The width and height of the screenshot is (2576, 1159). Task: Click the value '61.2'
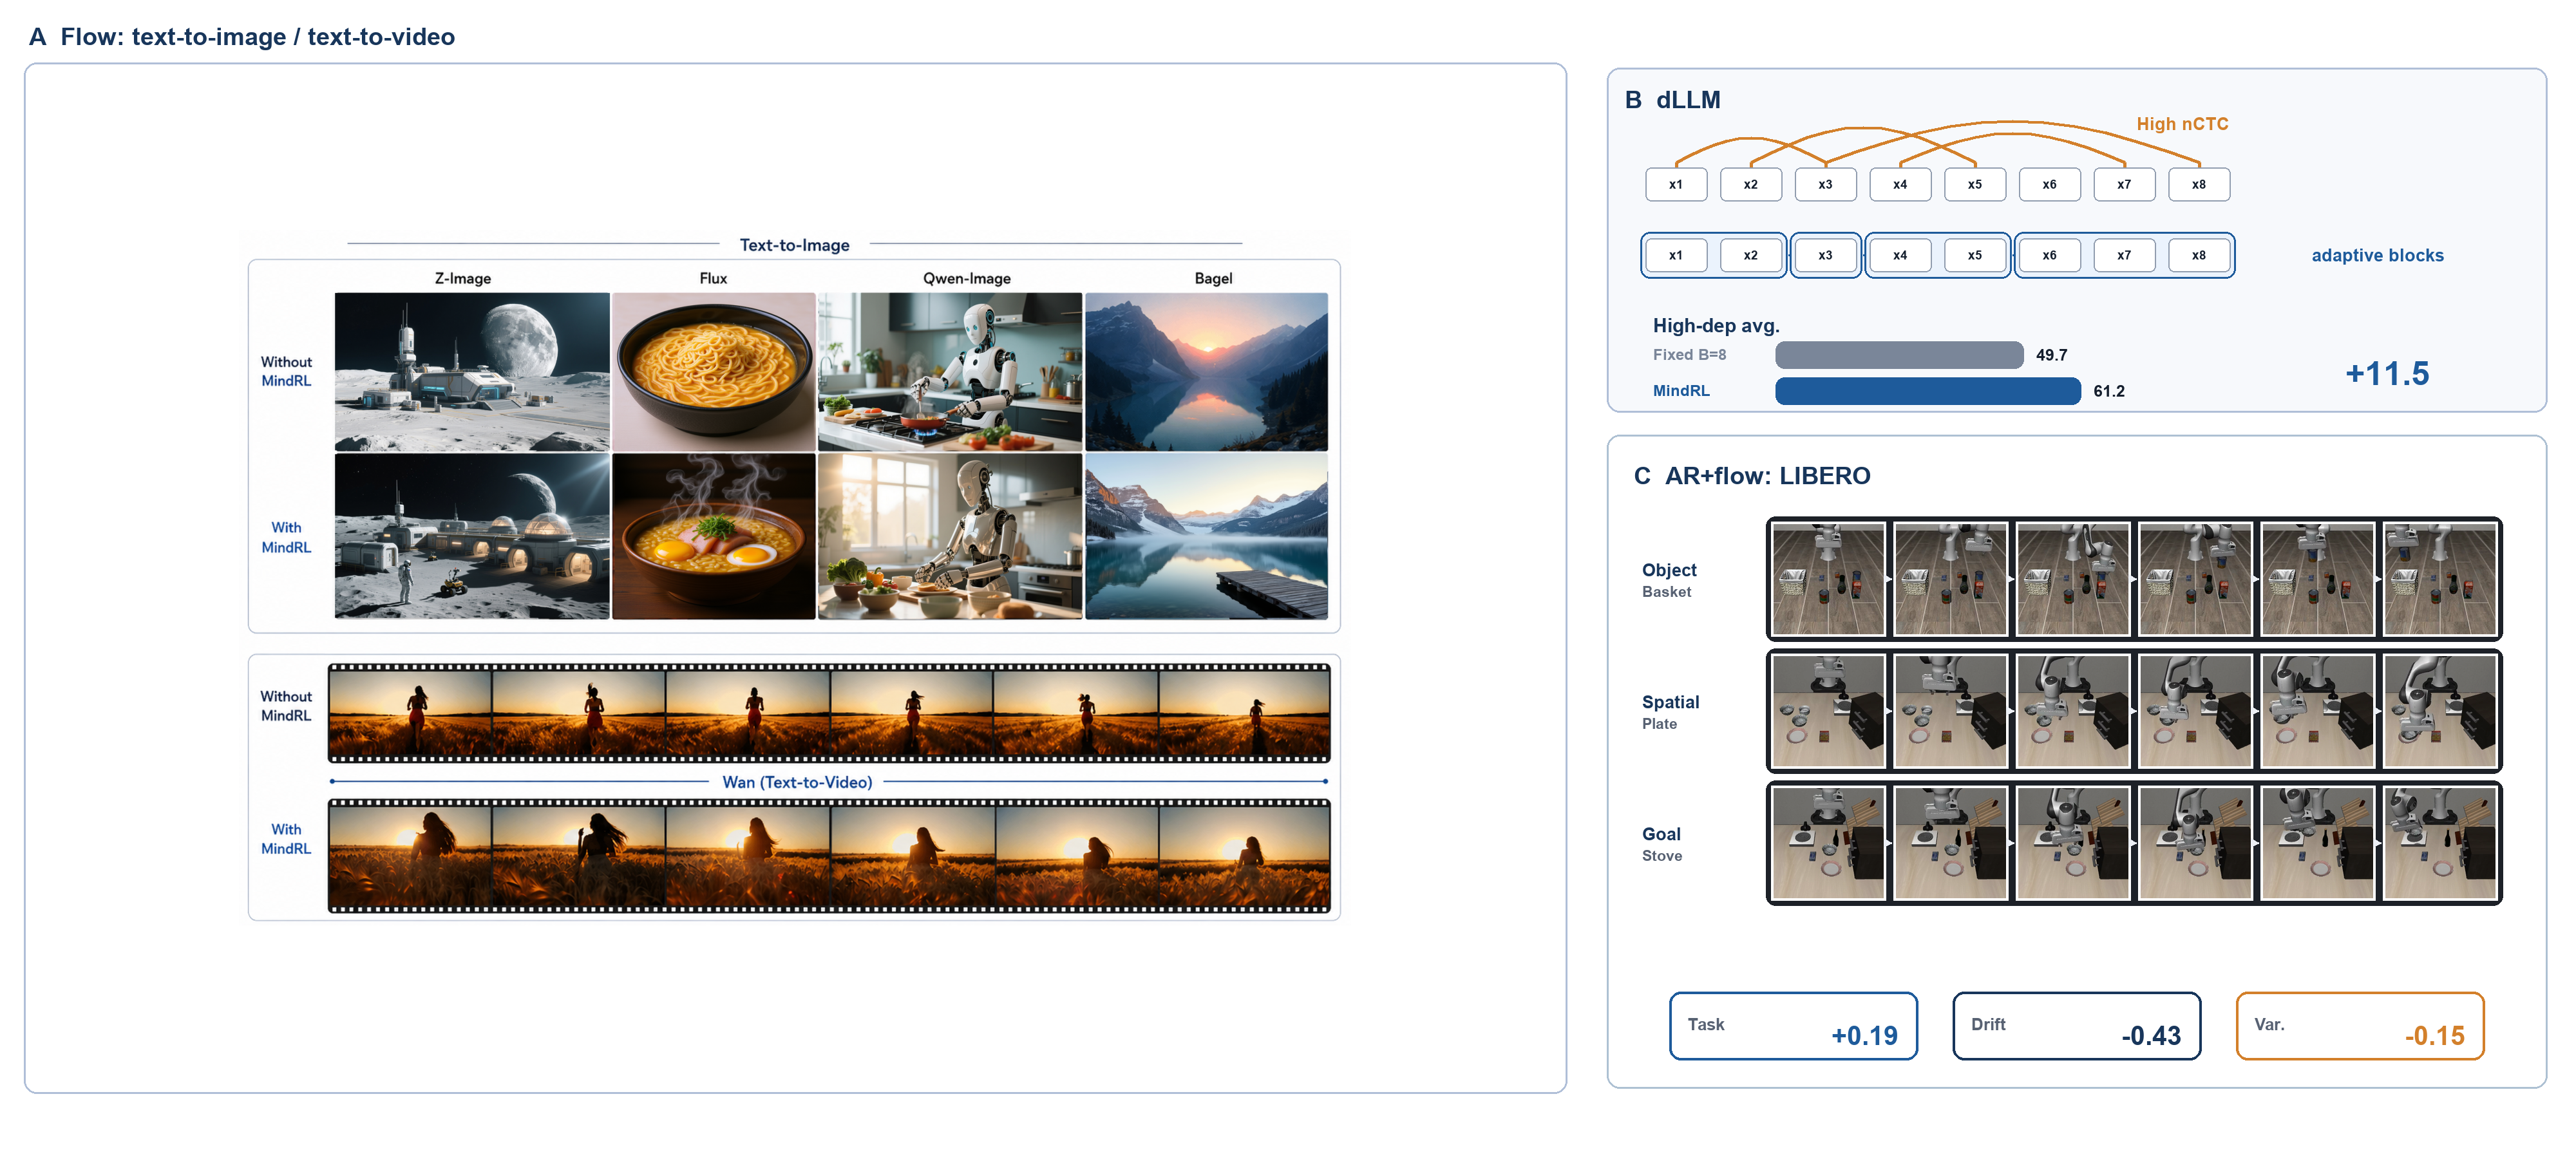2109,391
